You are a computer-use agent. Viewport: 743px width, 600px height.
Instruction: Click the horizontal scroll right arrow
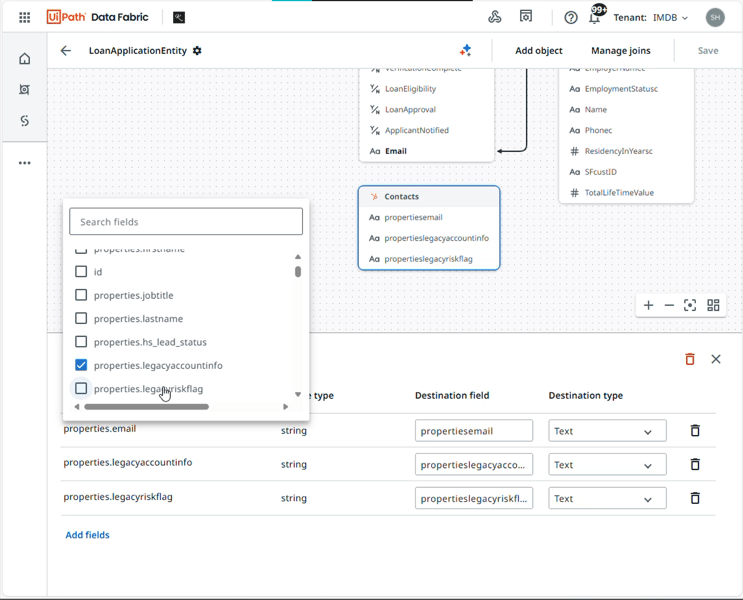[285, 407]
